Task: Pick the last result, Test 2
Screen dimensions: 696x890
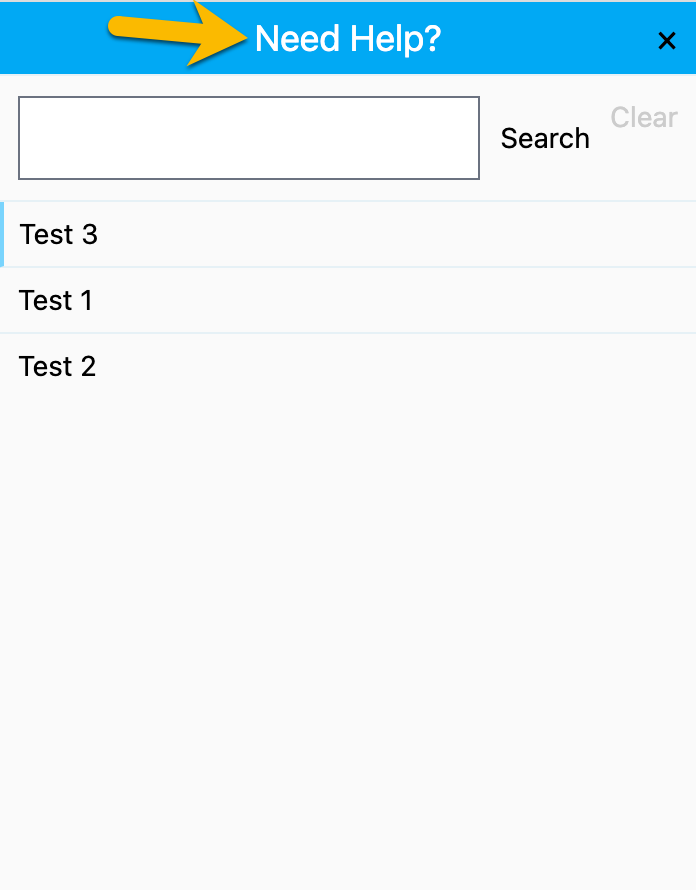Action: pyautogui.click(x=58, y=367)
